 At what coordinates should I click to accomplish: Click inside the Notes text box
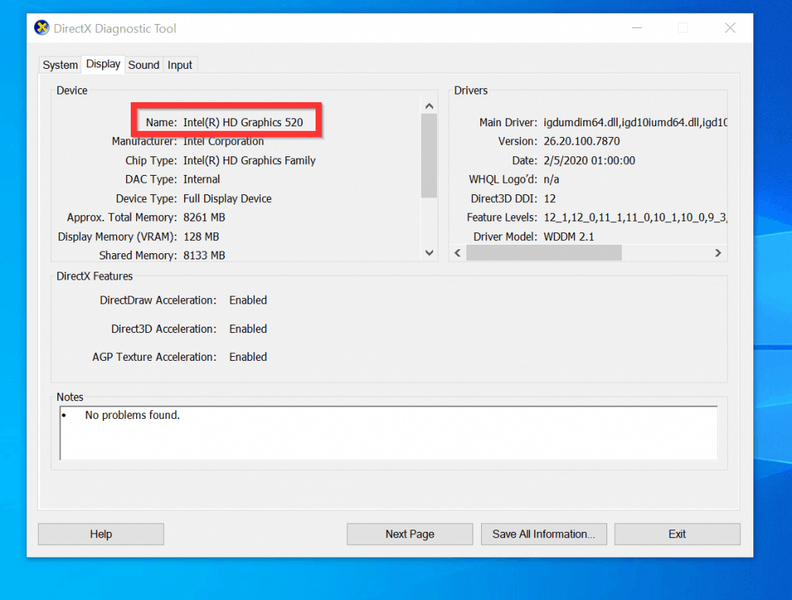click(x=388, y=433)
